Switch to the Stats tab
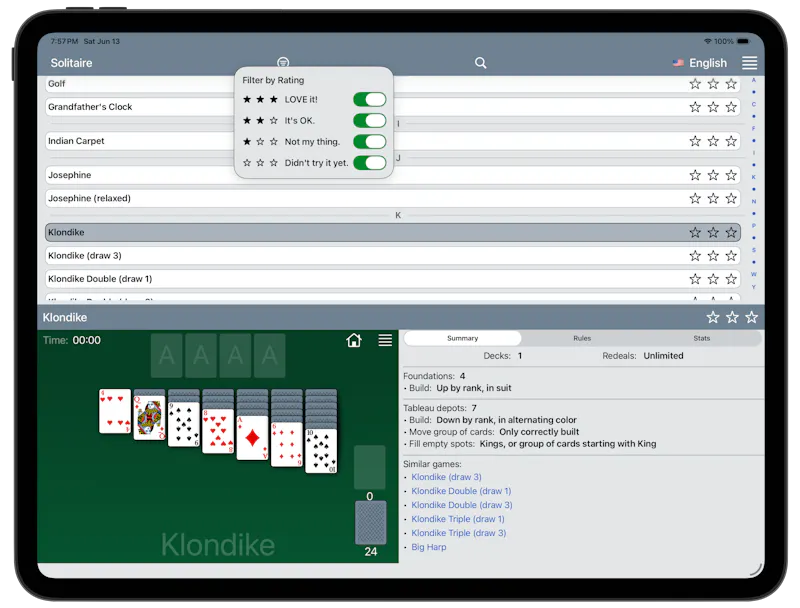800x608 pixels. (702, 338)
